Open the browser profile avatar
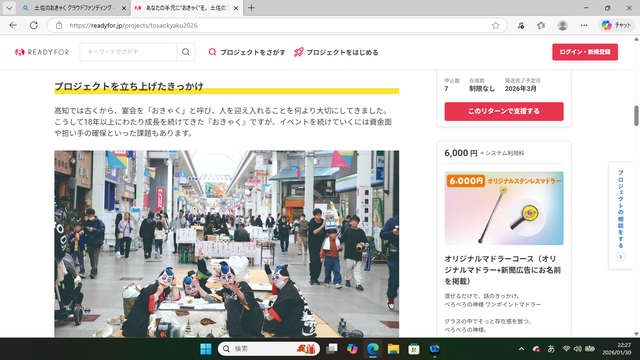640x360 pixels. [x=562, y=25]
